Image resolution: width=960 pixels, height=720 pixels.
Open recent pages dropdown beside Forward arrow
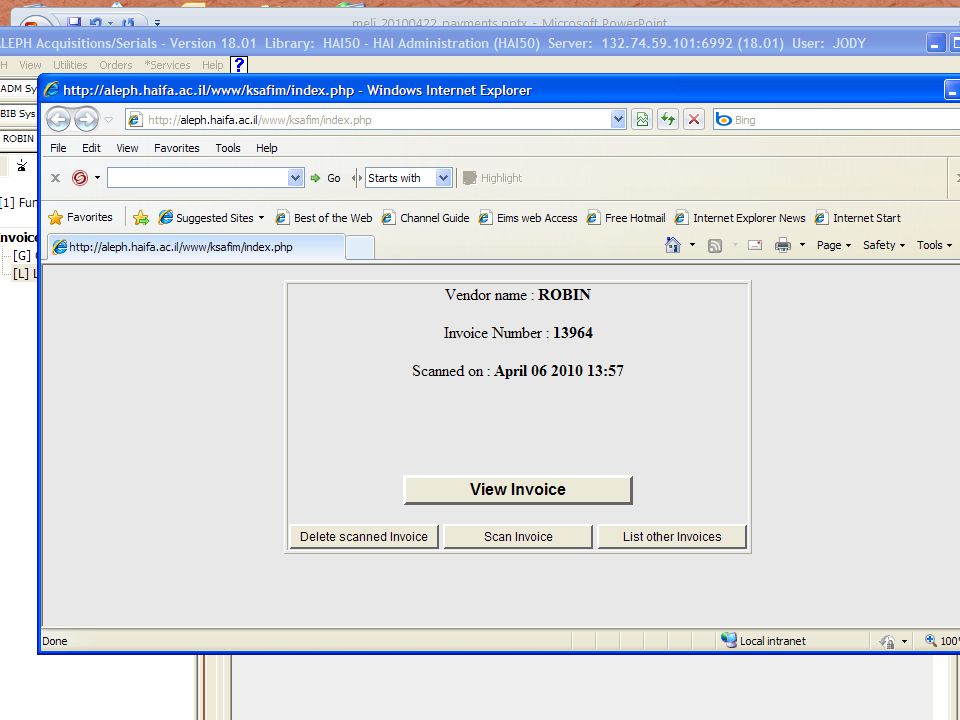coord(108,120)
